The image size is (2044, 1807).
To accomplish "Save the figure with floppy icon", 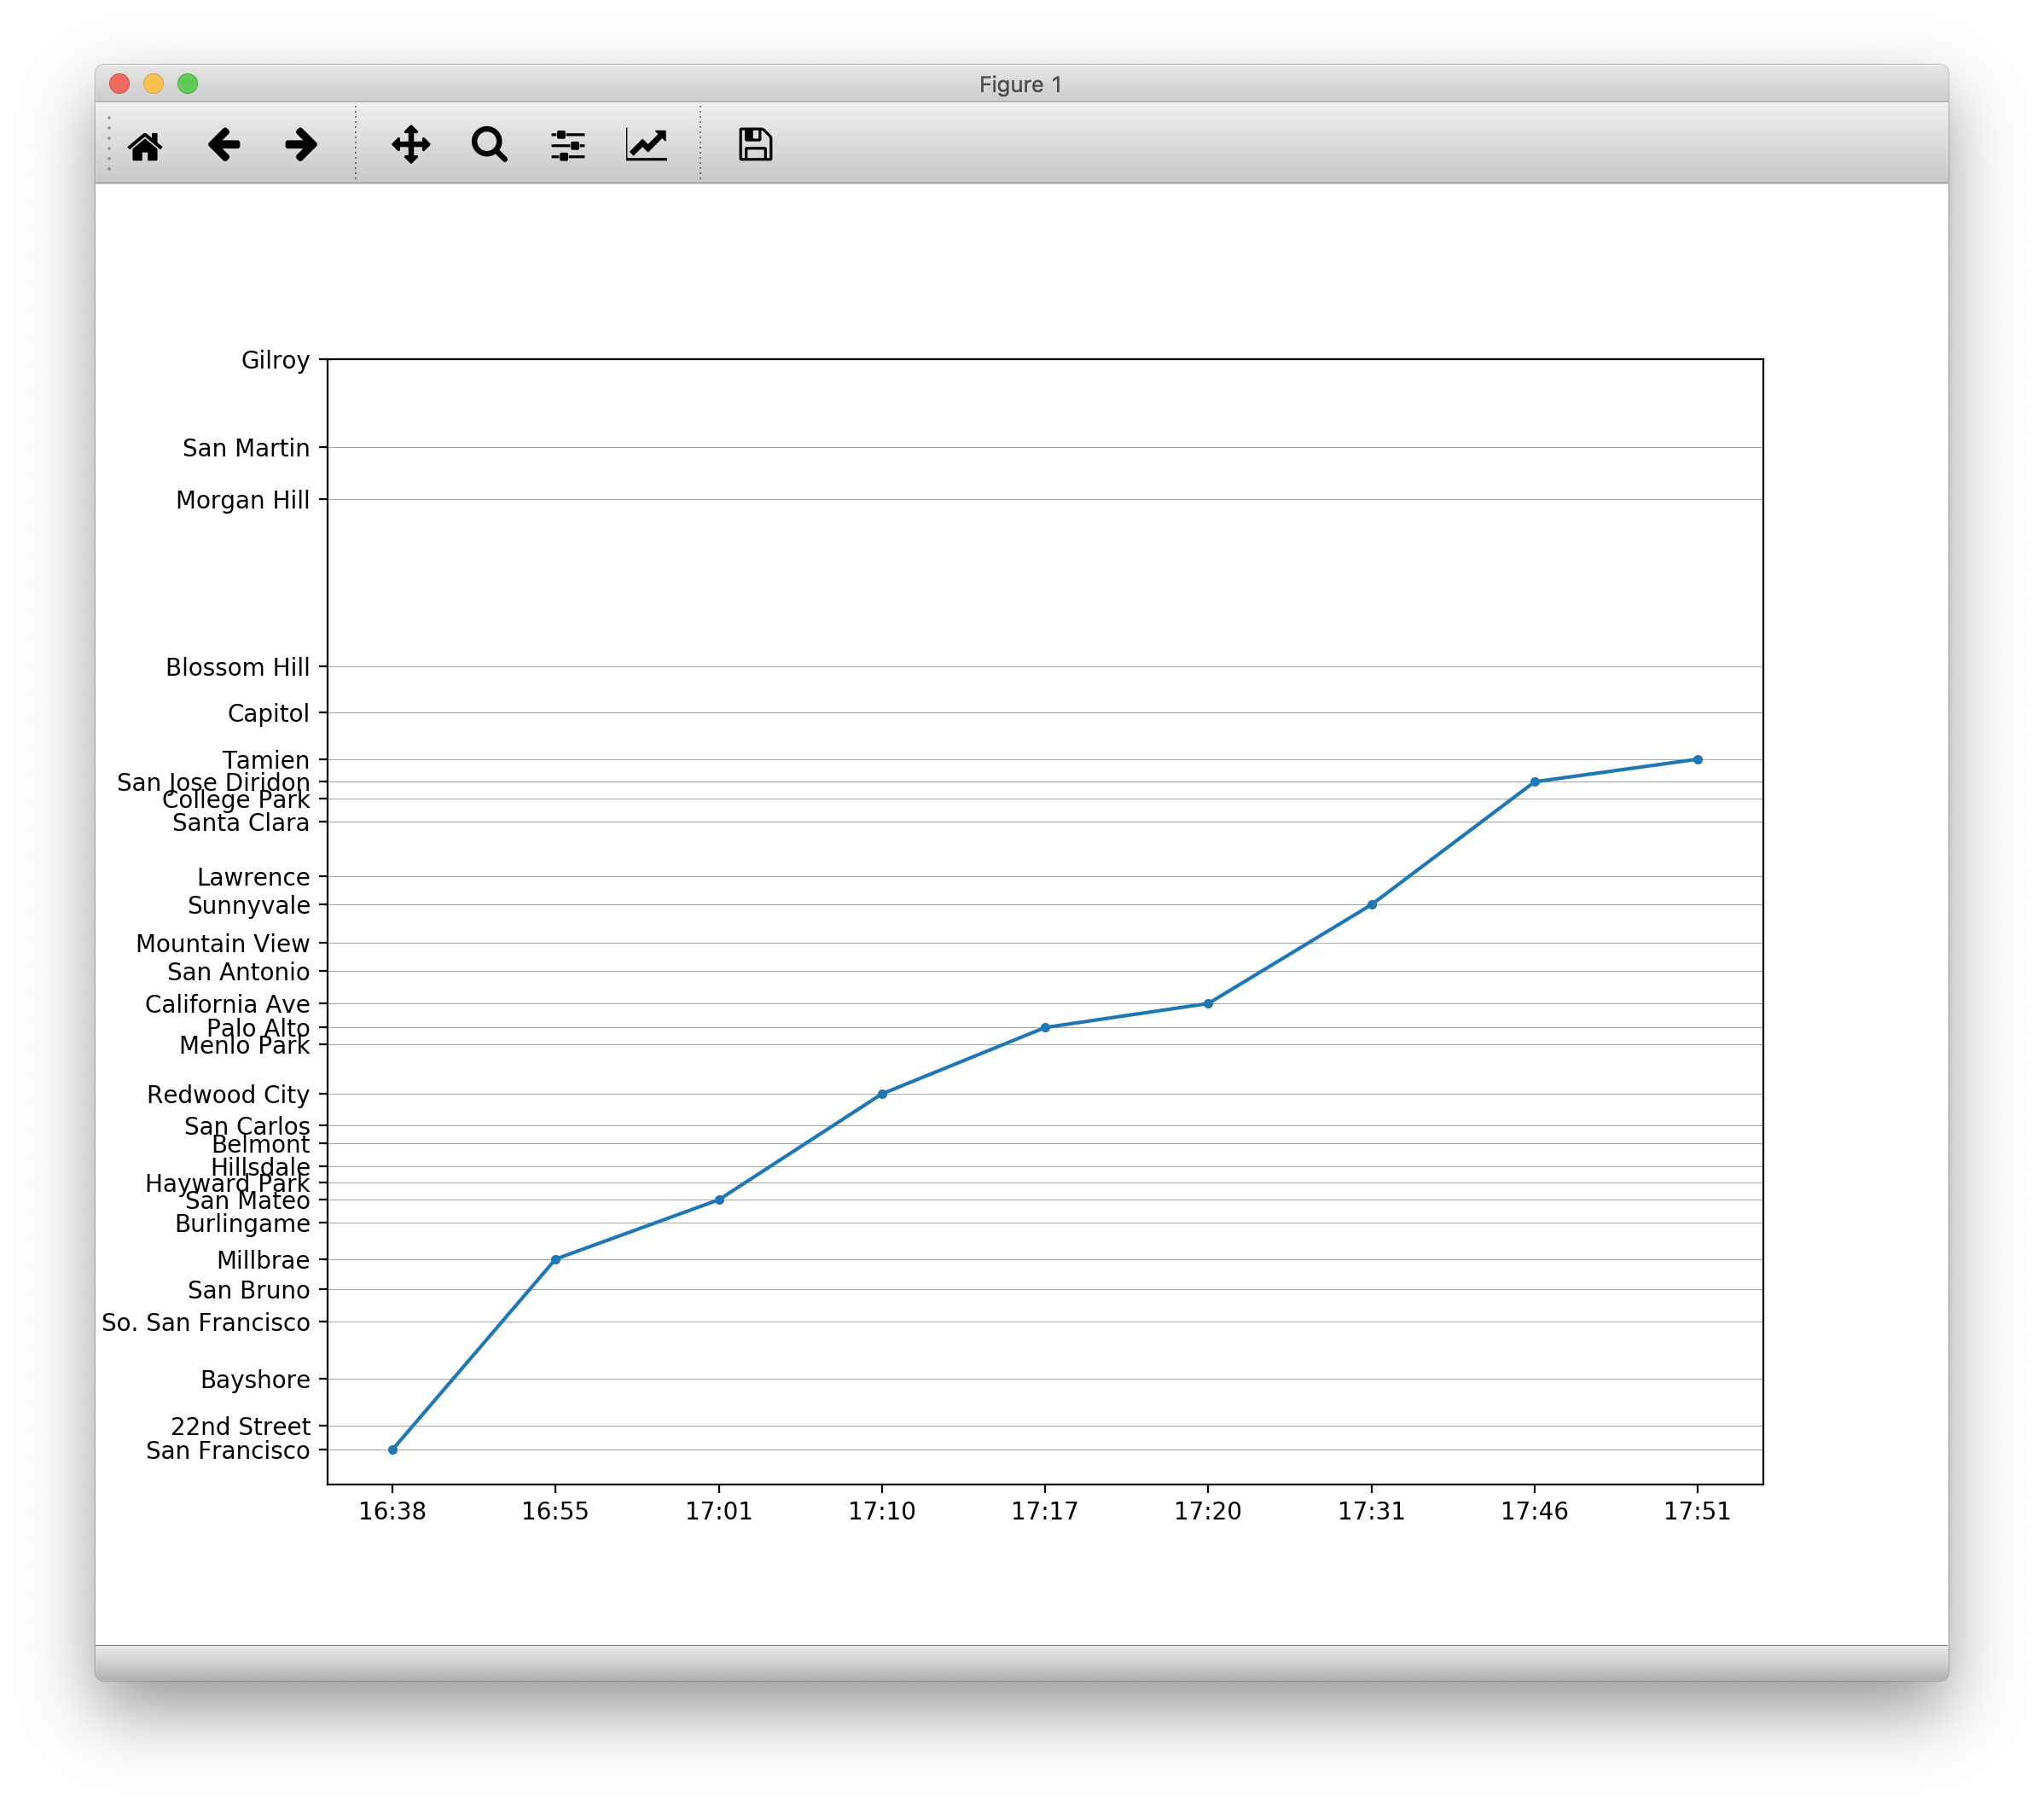I will (x=755, y=145).
